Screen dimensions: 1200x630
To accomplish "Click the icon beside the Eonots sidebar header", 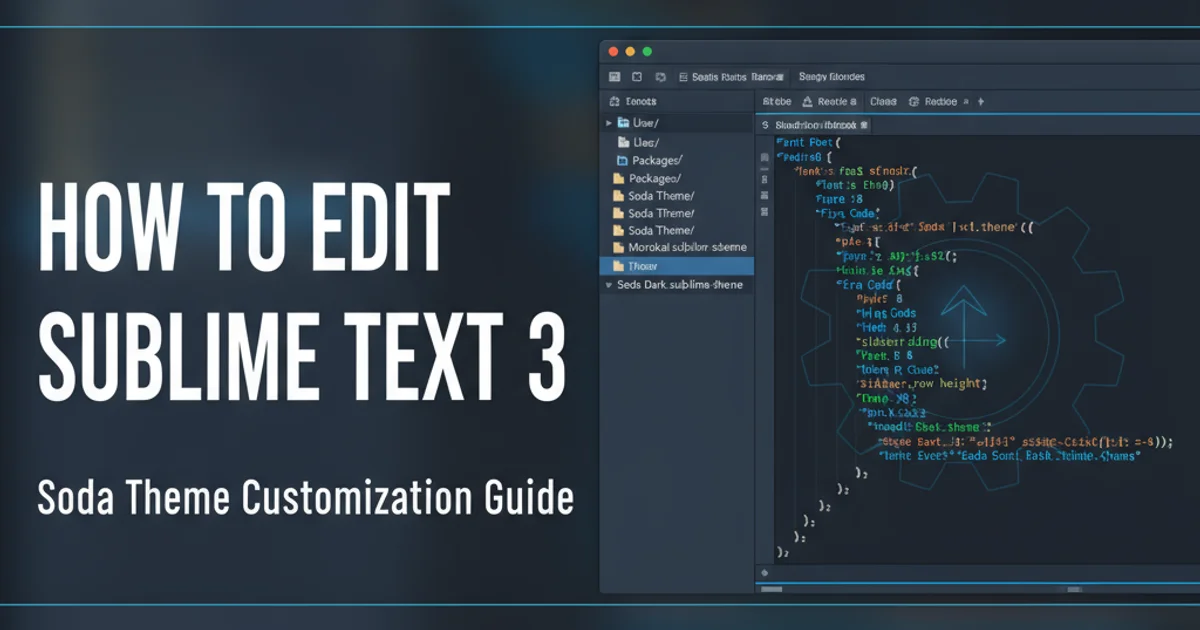I will click(x=613, y=102).
